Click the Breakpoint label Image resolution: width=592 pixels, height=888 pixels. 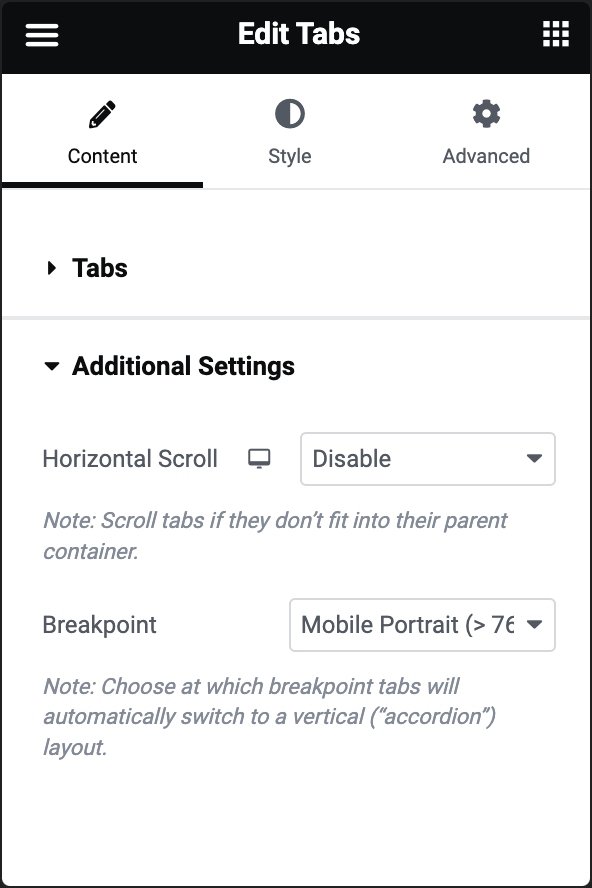(100, 625)
